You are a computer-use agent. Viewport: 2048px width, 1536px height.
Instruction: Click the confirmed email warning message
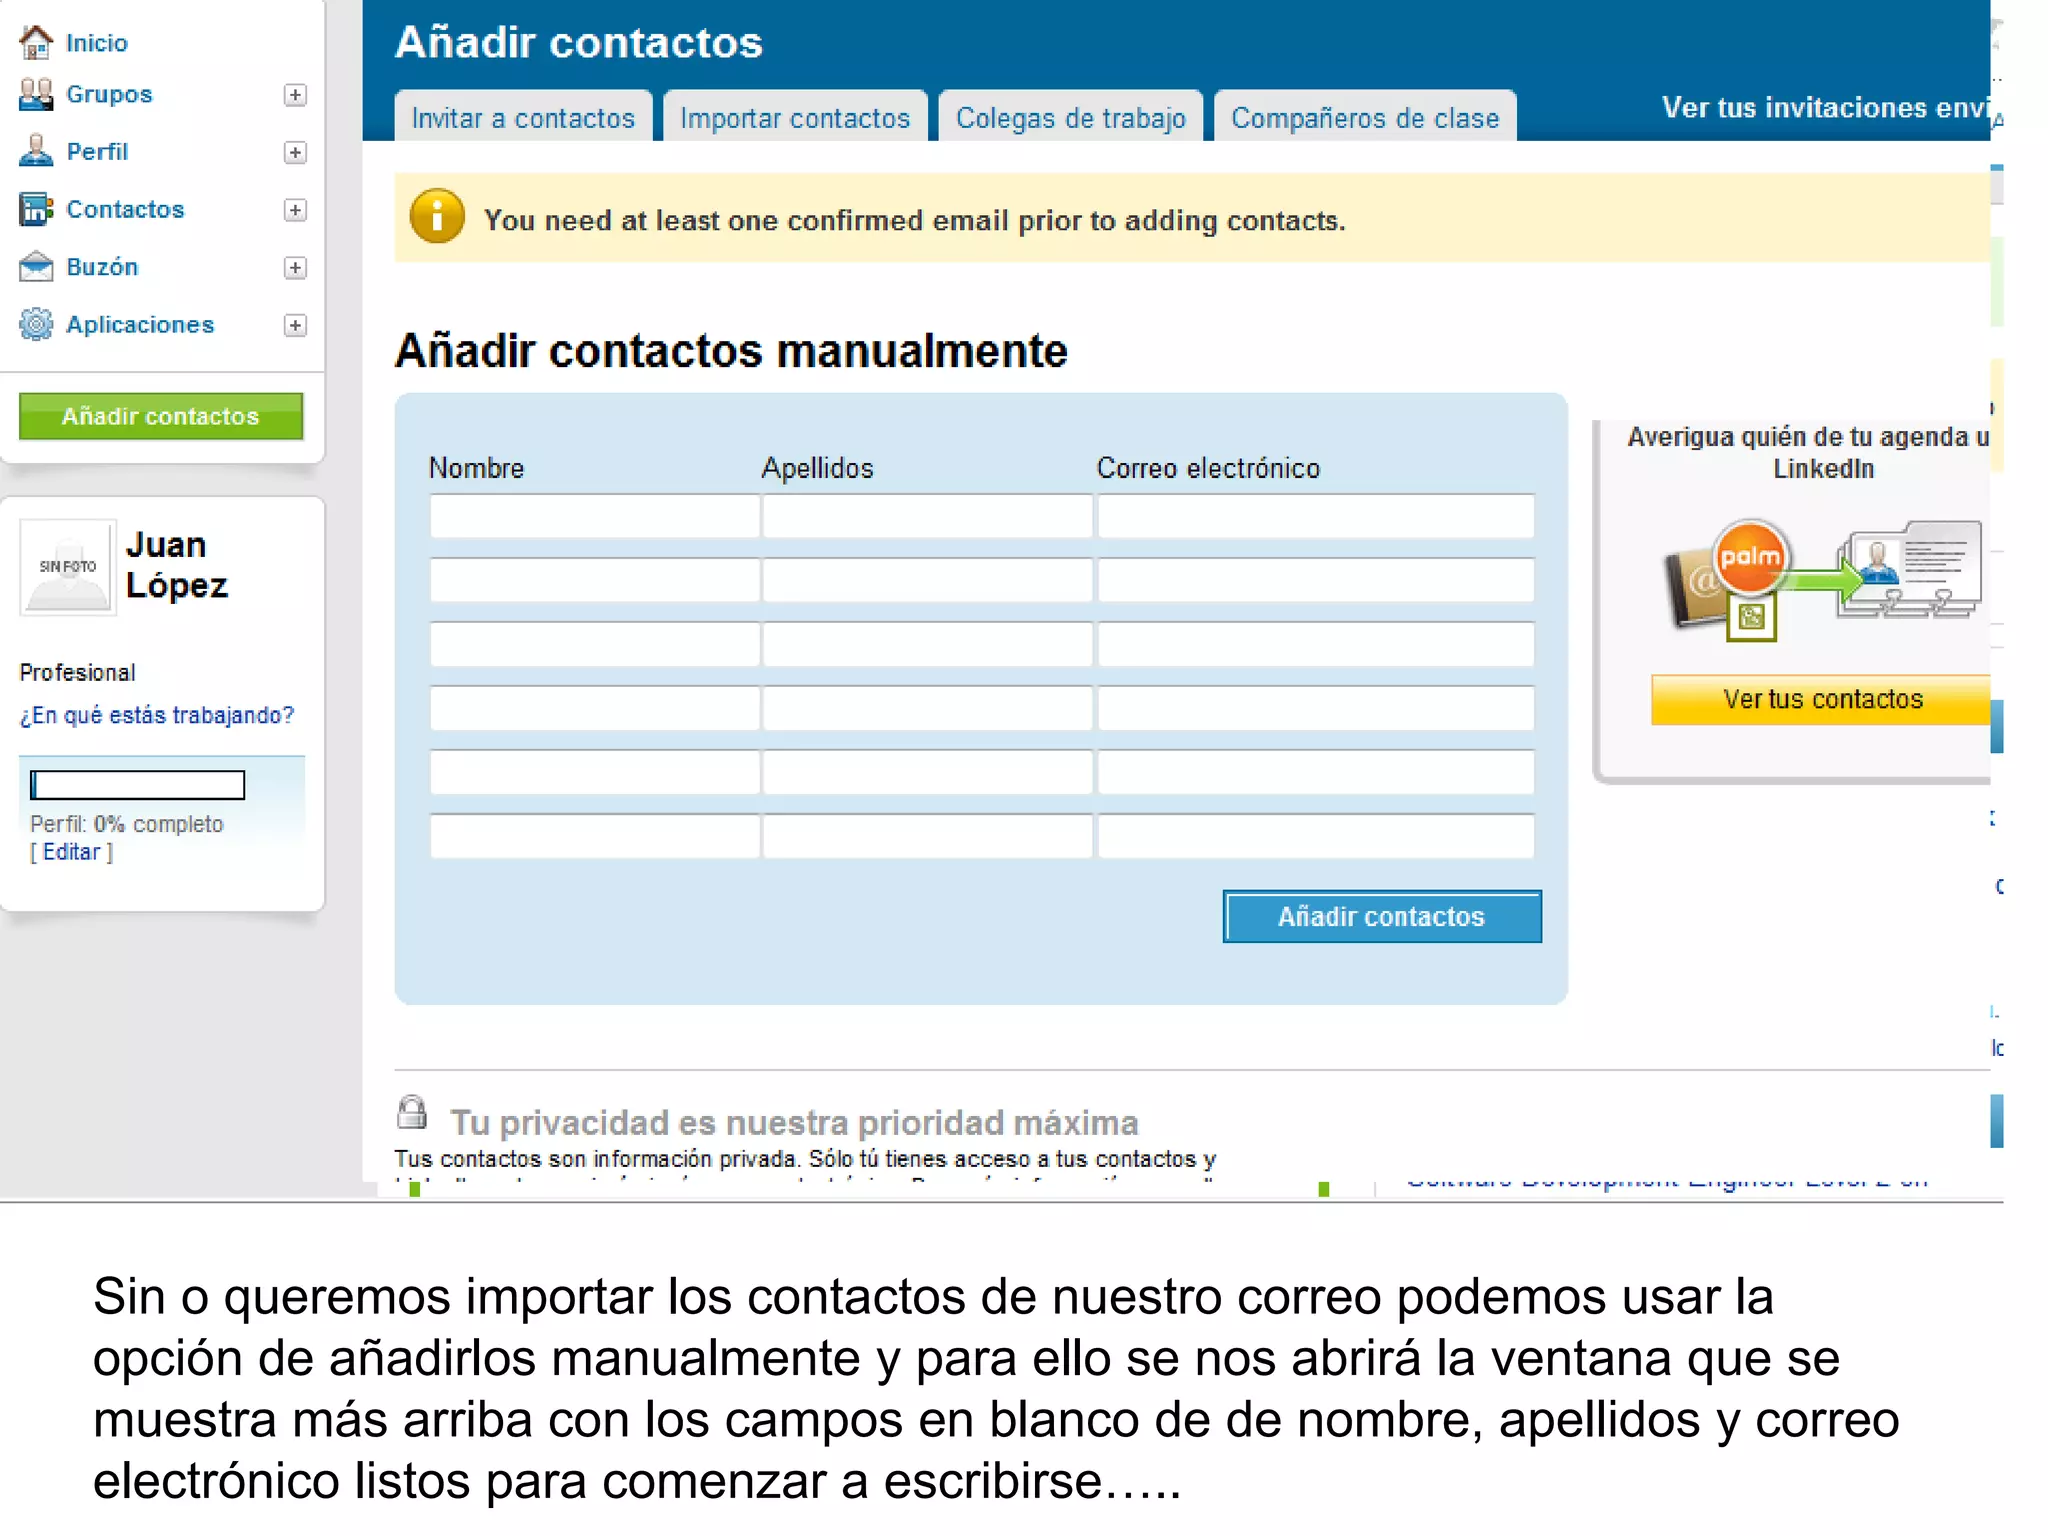point(915,220)
